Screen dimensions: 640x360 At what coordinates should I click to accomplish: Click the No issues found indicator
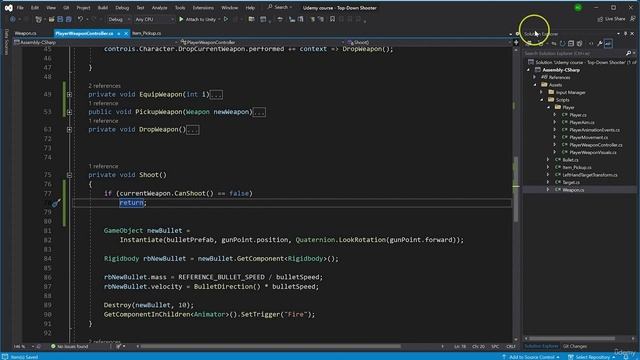pyautogui.click(x=69, y=347)
